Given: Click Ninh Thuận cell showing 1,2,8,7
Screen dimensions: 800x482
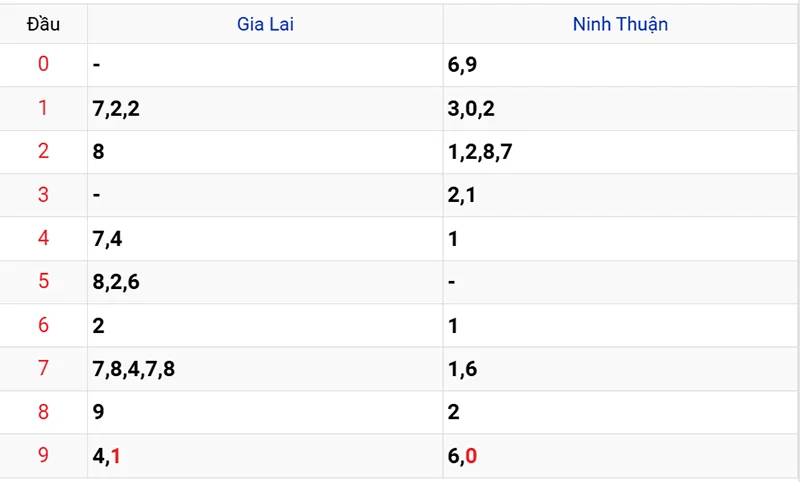Looking at the screenshot, I should coord(620,151).
